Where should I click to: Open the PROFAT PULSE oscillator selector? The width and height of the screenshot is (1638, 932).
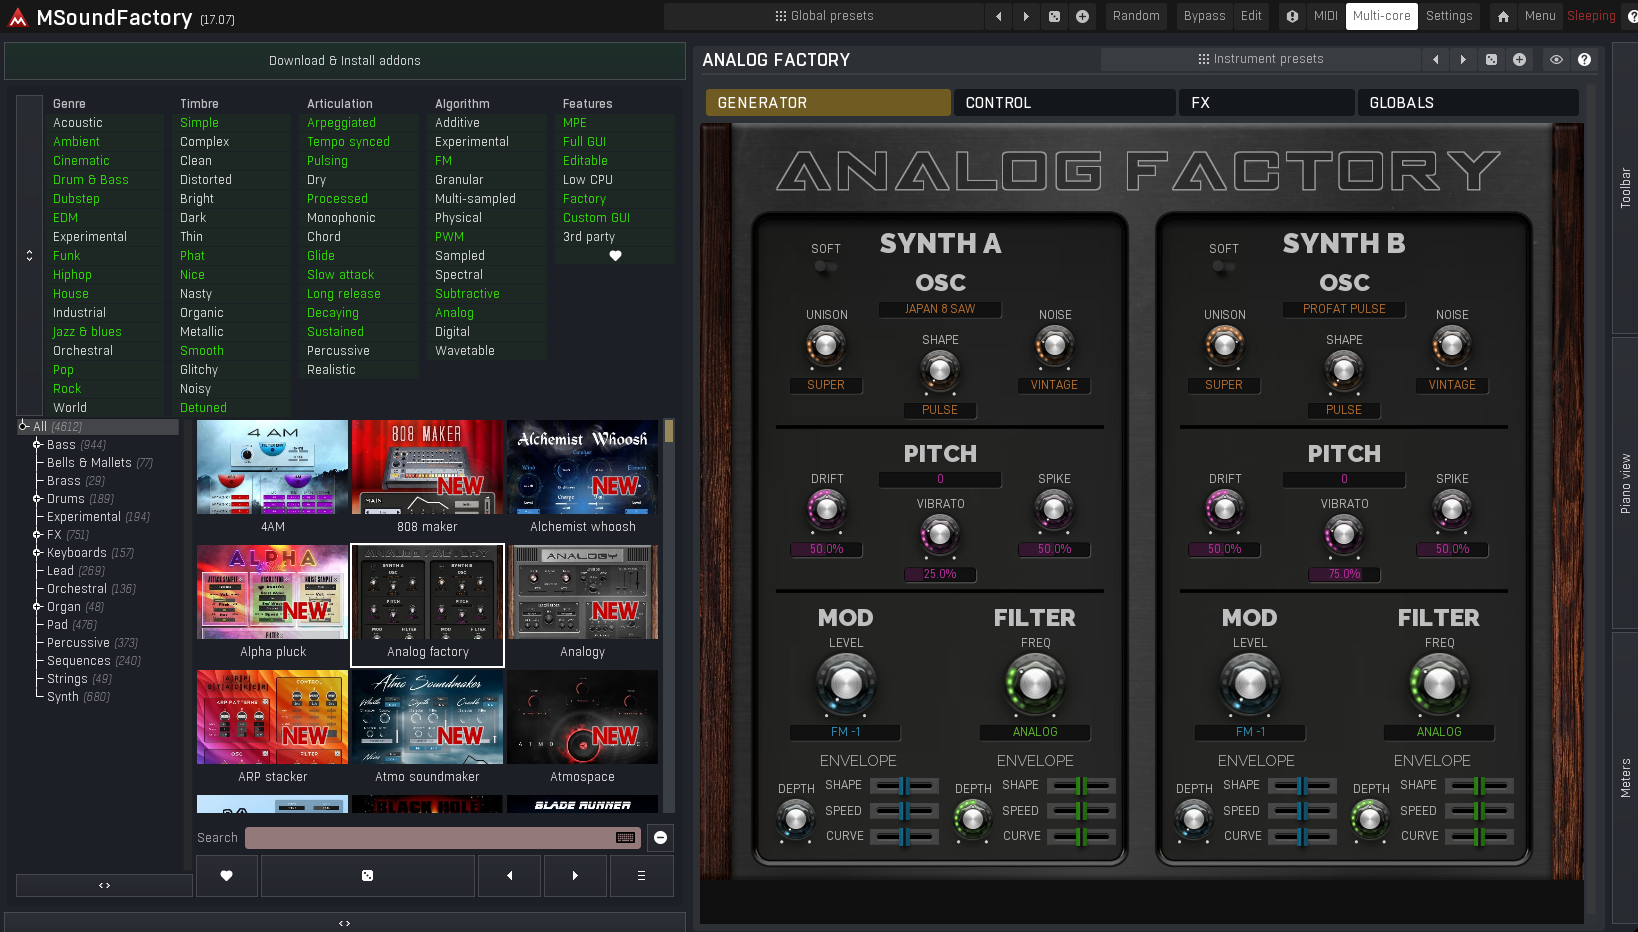(1344, 310)
